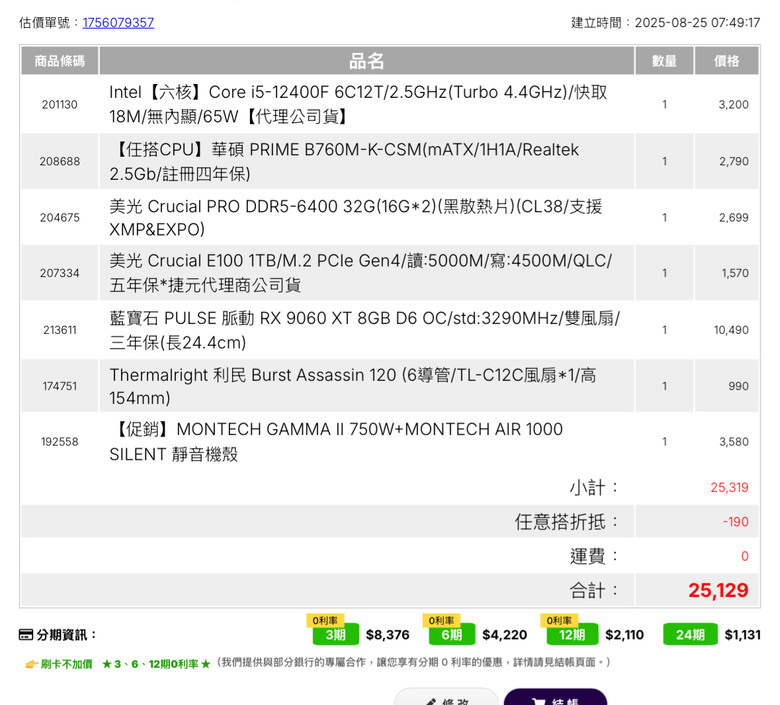Screen dimensions: 780x705
Task: Click the price 3,200
Action: pos(733,104)
